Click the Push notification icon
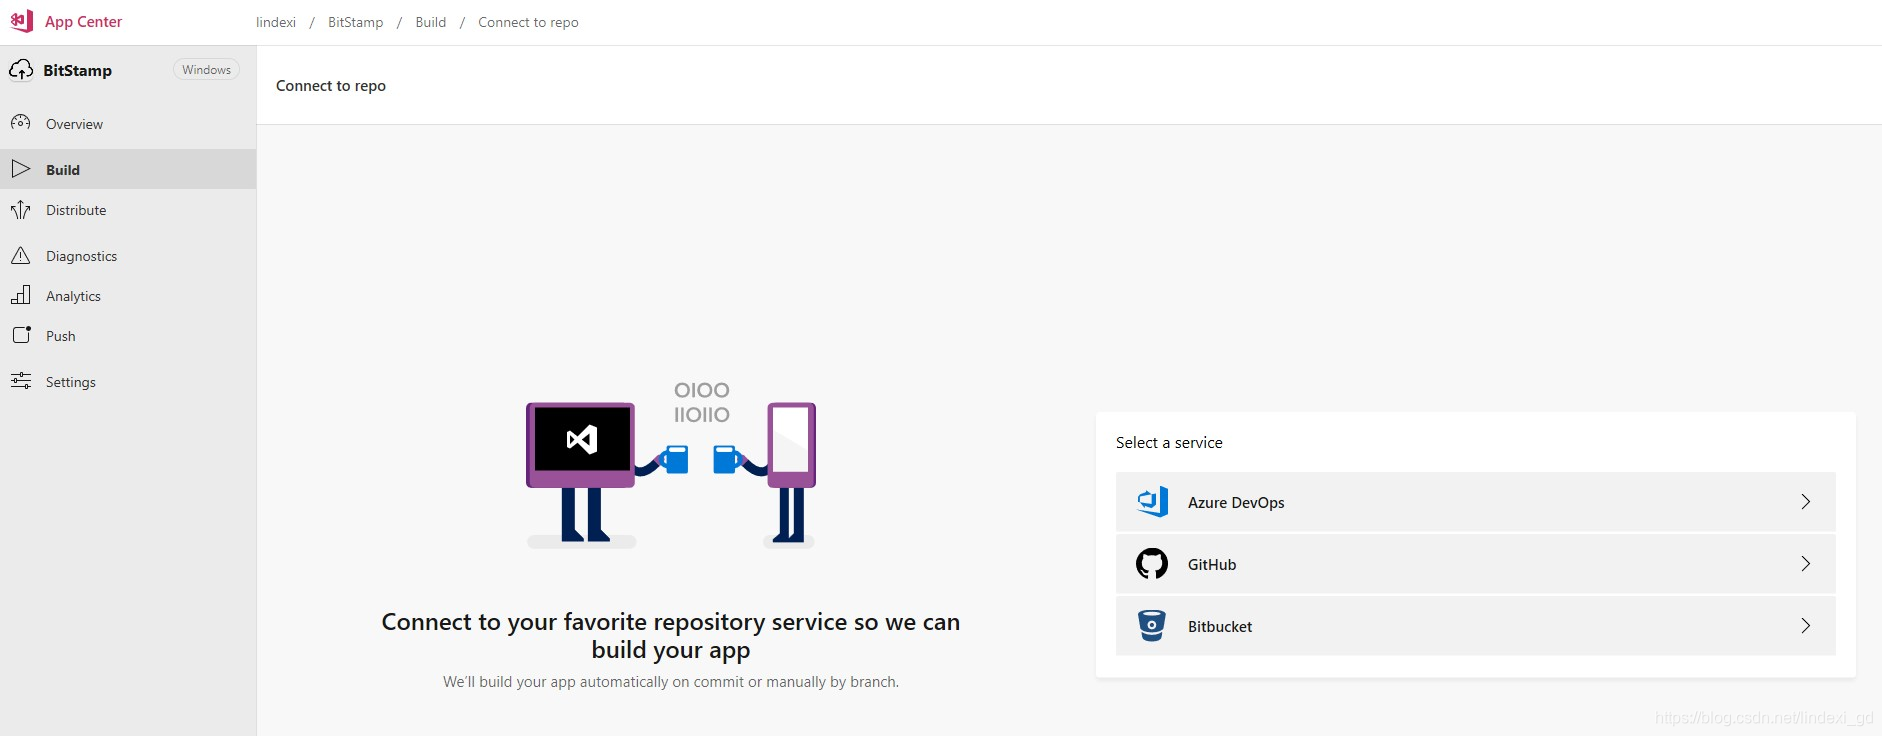Image resolution: width=1882 pixels, height=736 pixels. coord(21,335)
